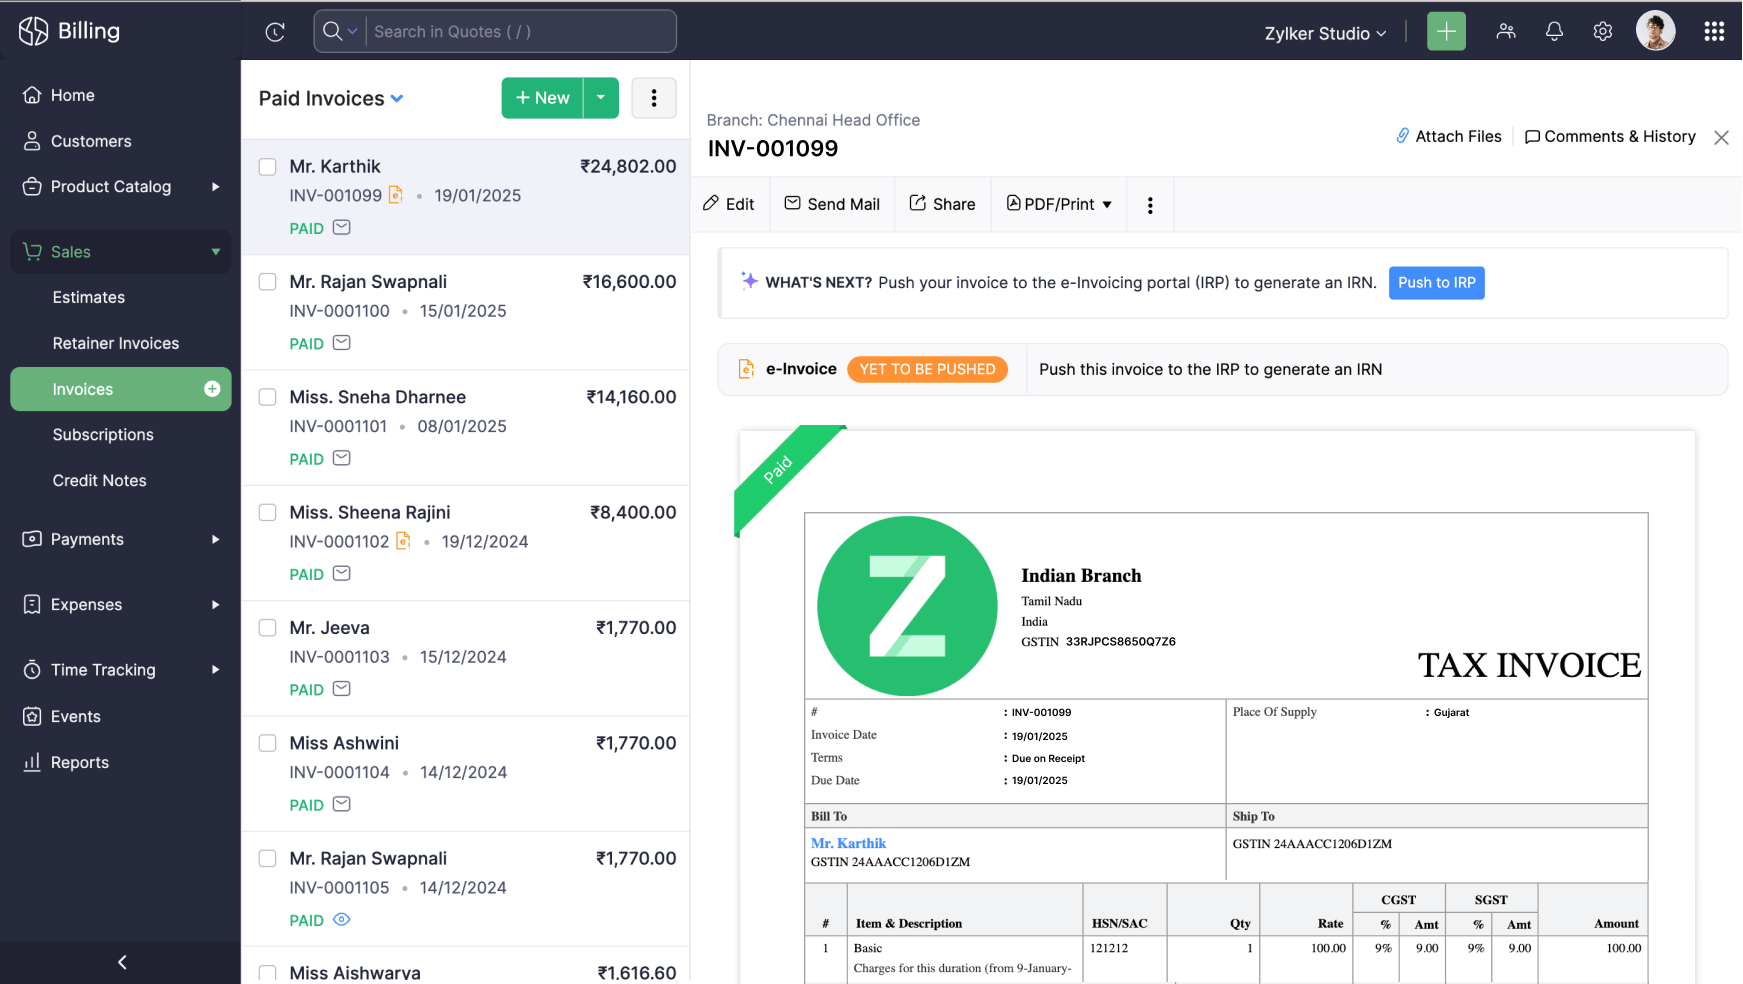Image resolution: width=1743 pixels, height=984 pixels.
Task: Click the Mr. Karthik customer link
Action: pyautogui.click(x=848, y=843)
